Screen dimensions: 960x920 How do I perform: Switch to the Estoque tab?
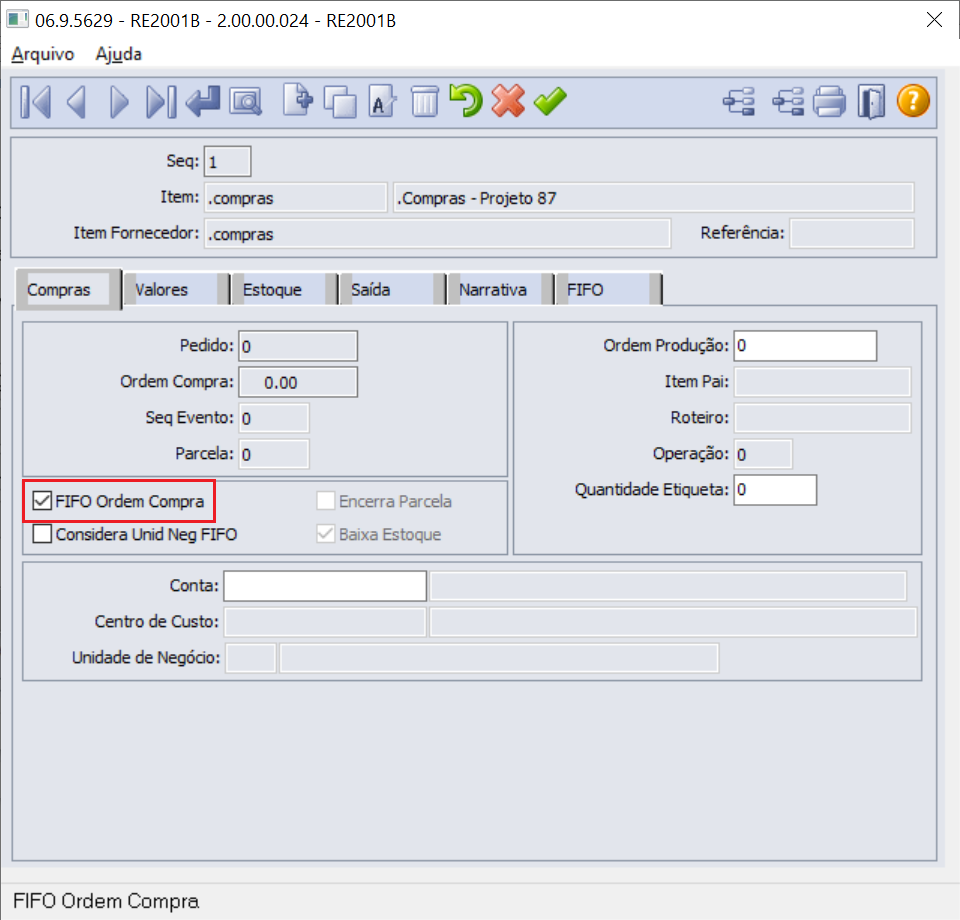point(284,290)
